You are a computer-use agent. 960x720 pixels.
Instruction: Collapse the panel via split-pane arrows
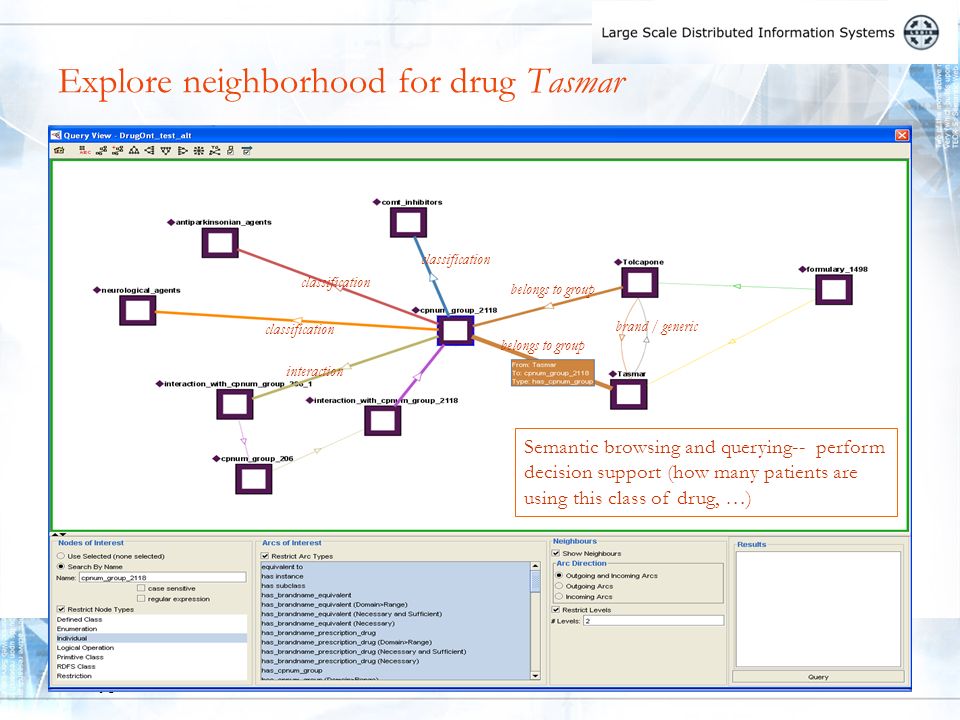click(59, 534)
